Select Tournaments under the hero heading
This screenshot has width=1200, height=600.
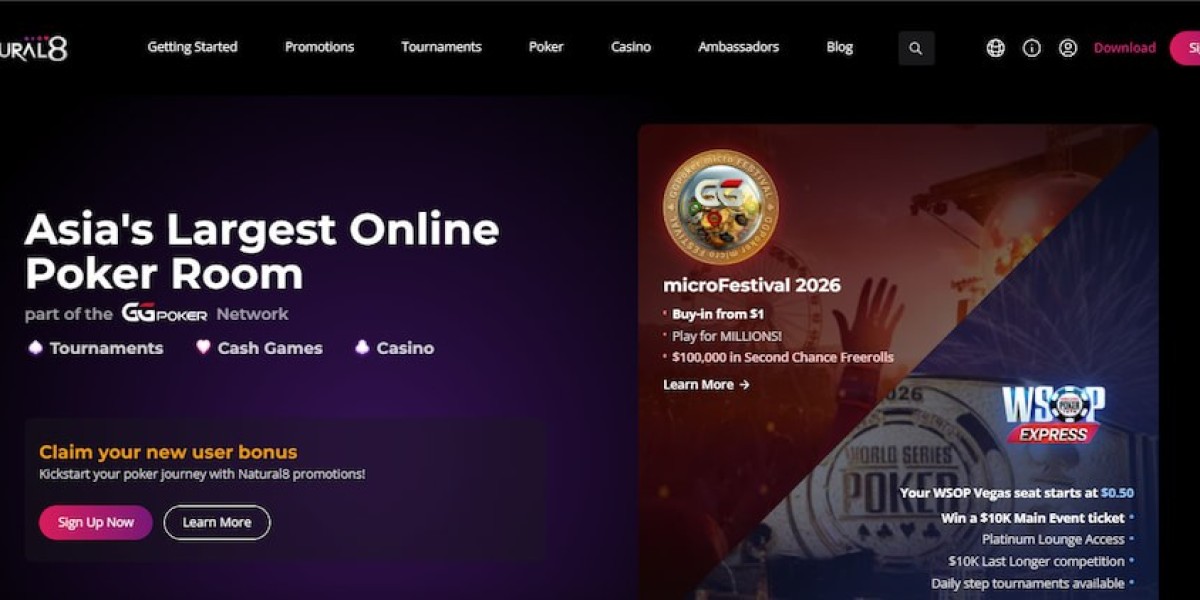coord(95,348)
